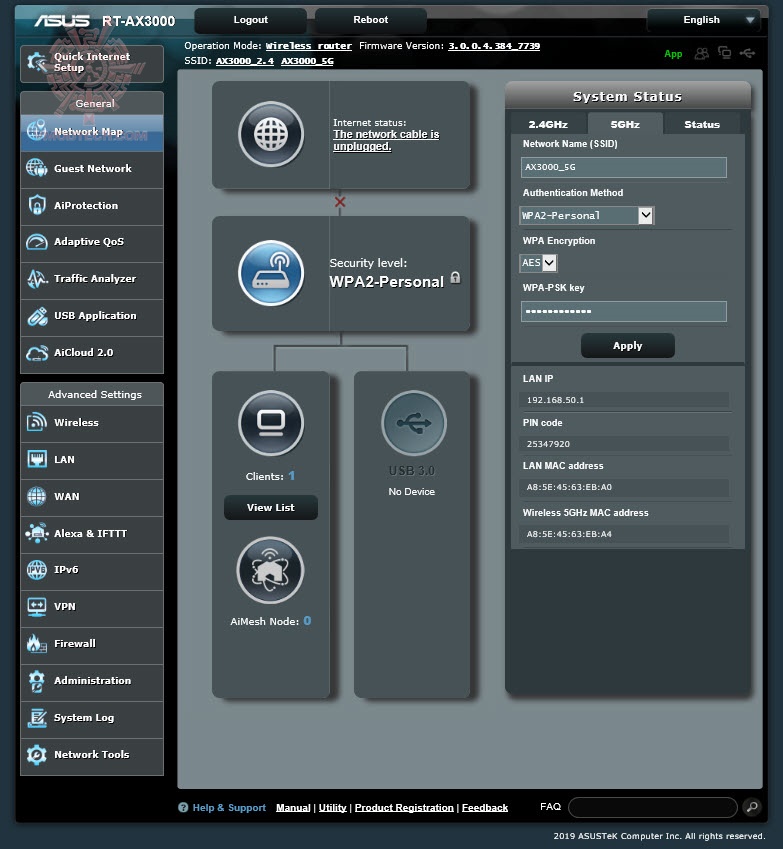Screen dimensions: 783x849
Task: Click the Wireless signal icon in sidebar
Action: [x=37, y=422]
